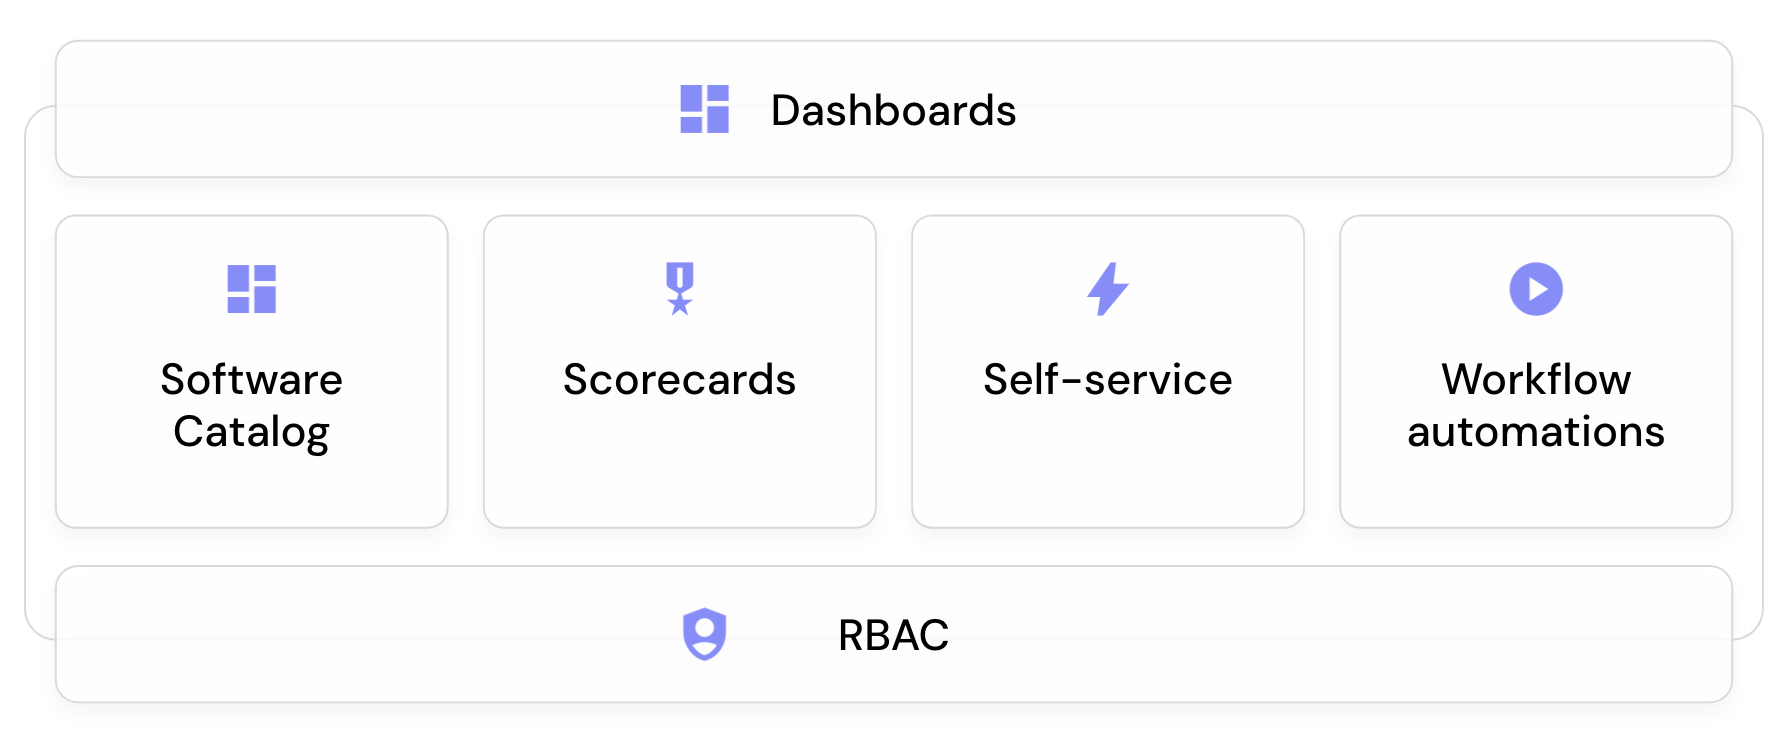Click the RBAC shield icon

tap(704, 634)
